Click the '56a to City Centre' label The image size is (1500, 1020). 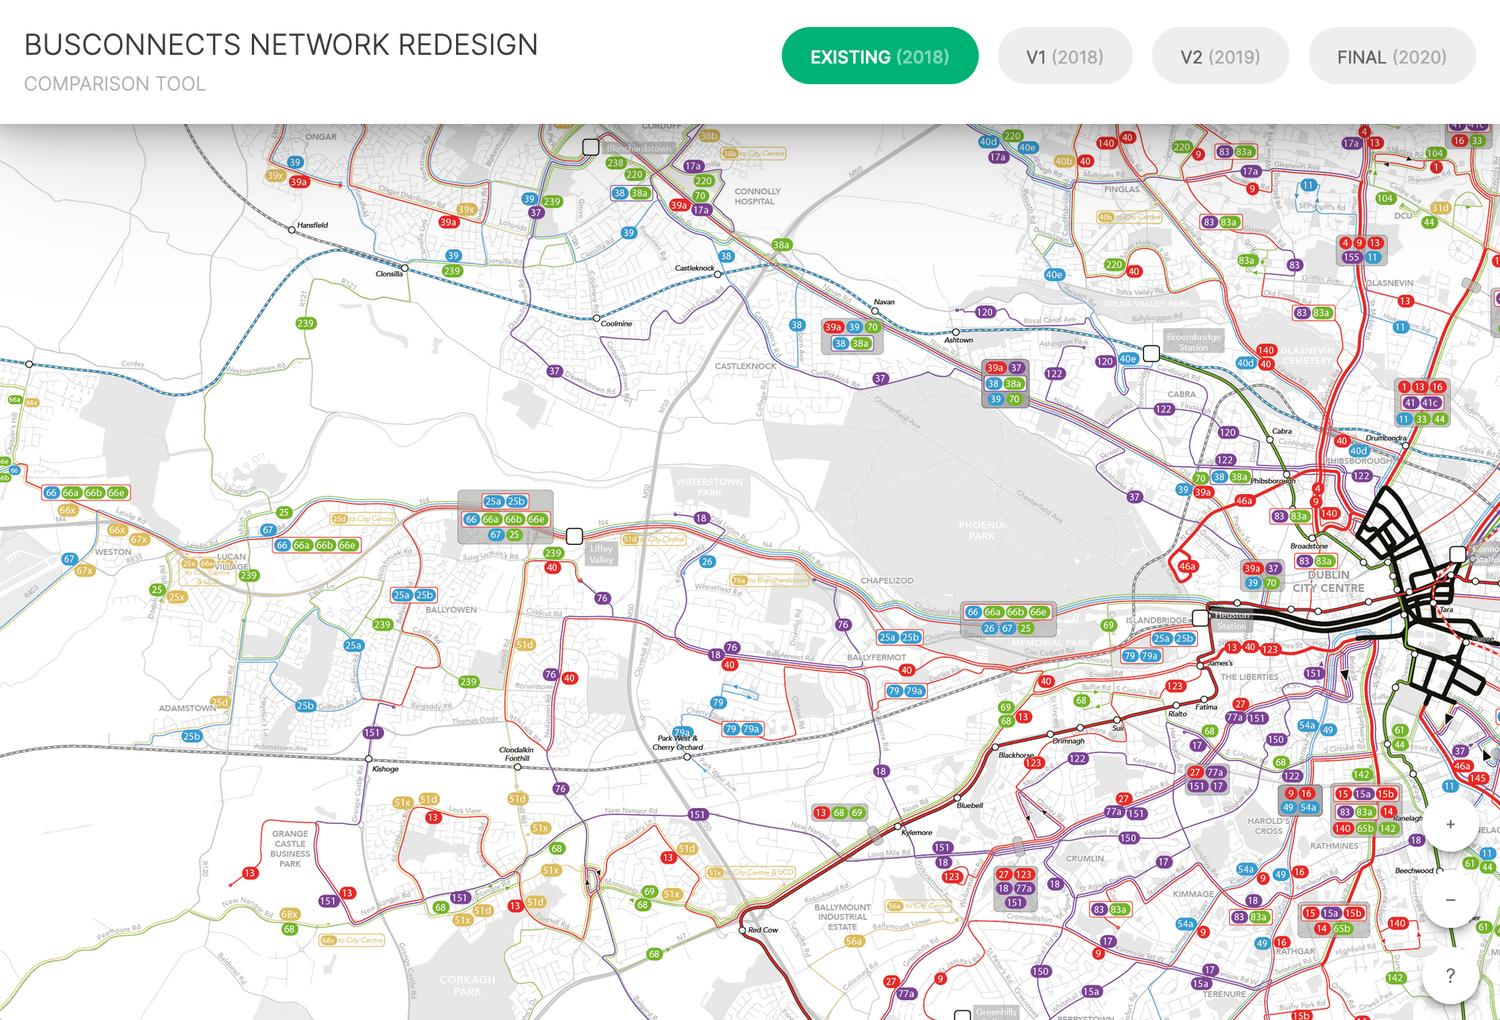click(918, 906)
